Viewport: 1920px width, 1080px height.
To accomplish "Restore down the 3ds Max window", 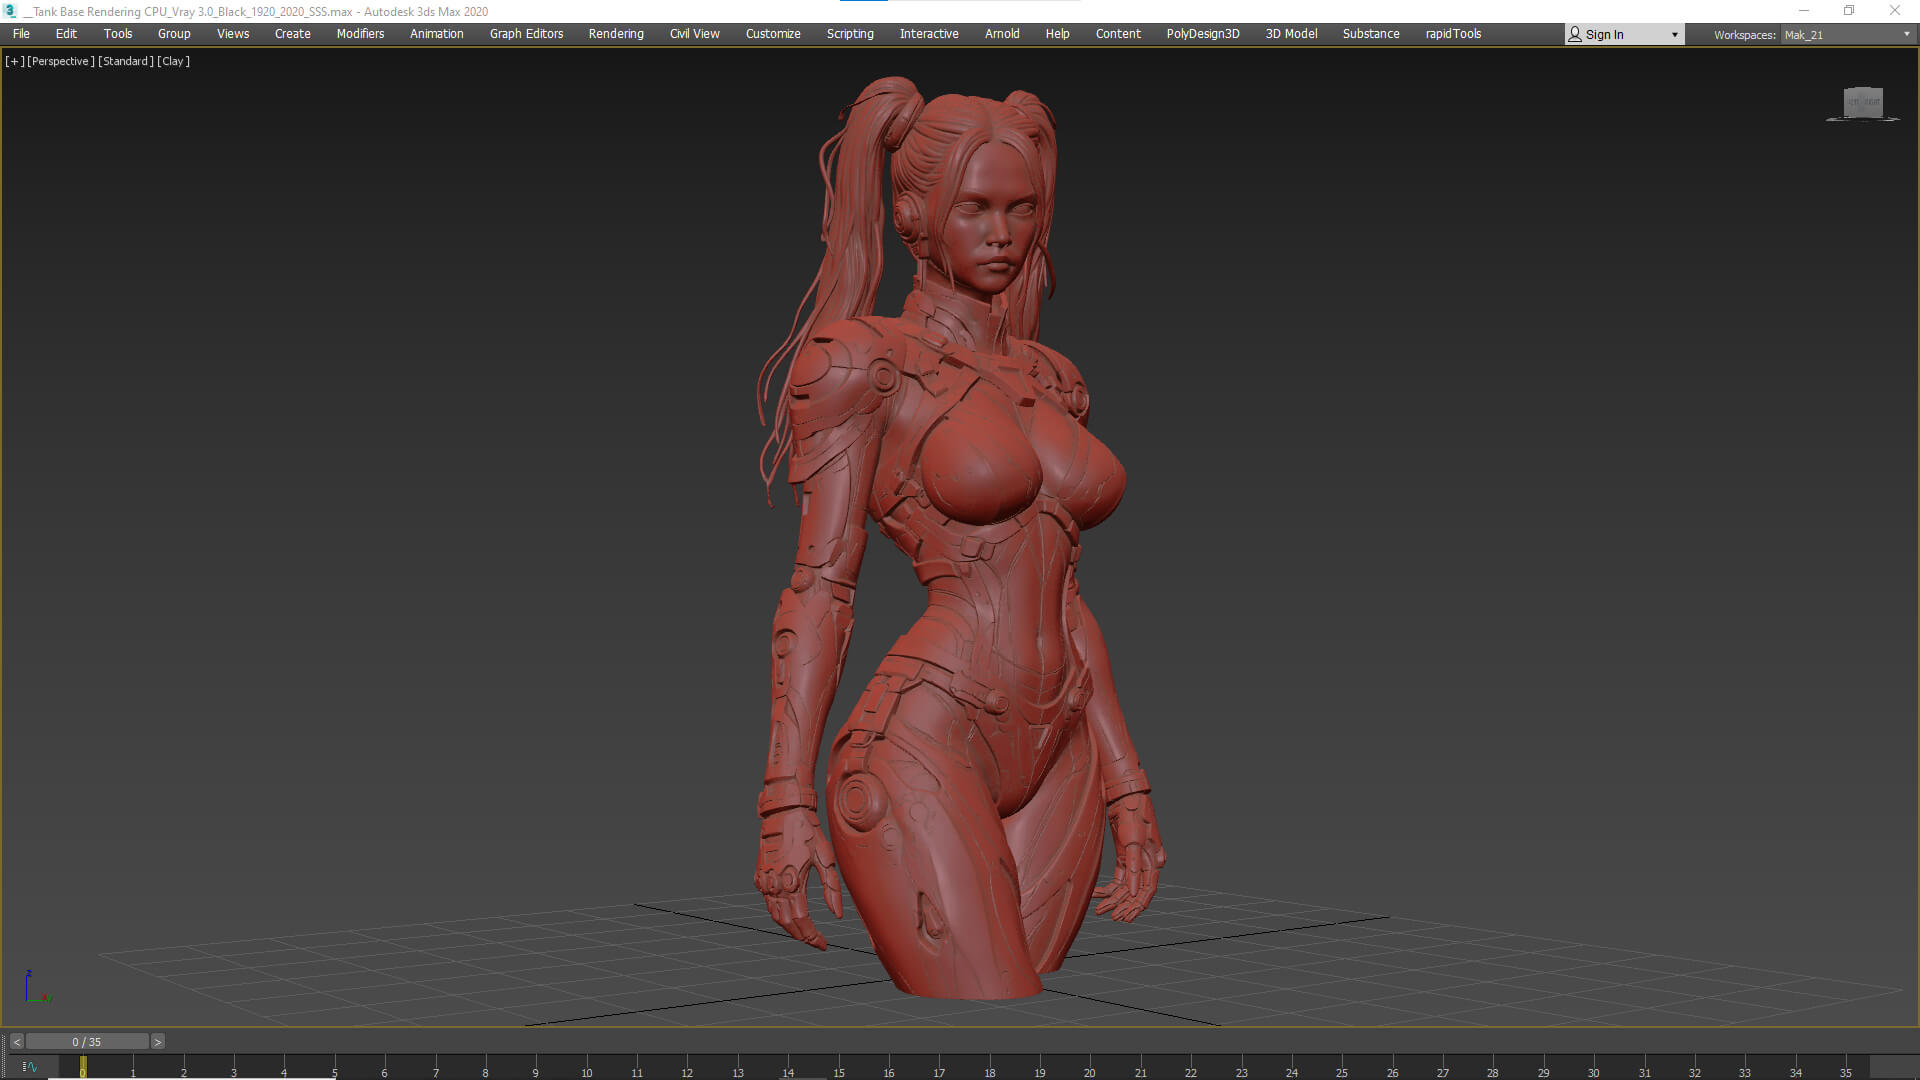I will (1849, 11).
